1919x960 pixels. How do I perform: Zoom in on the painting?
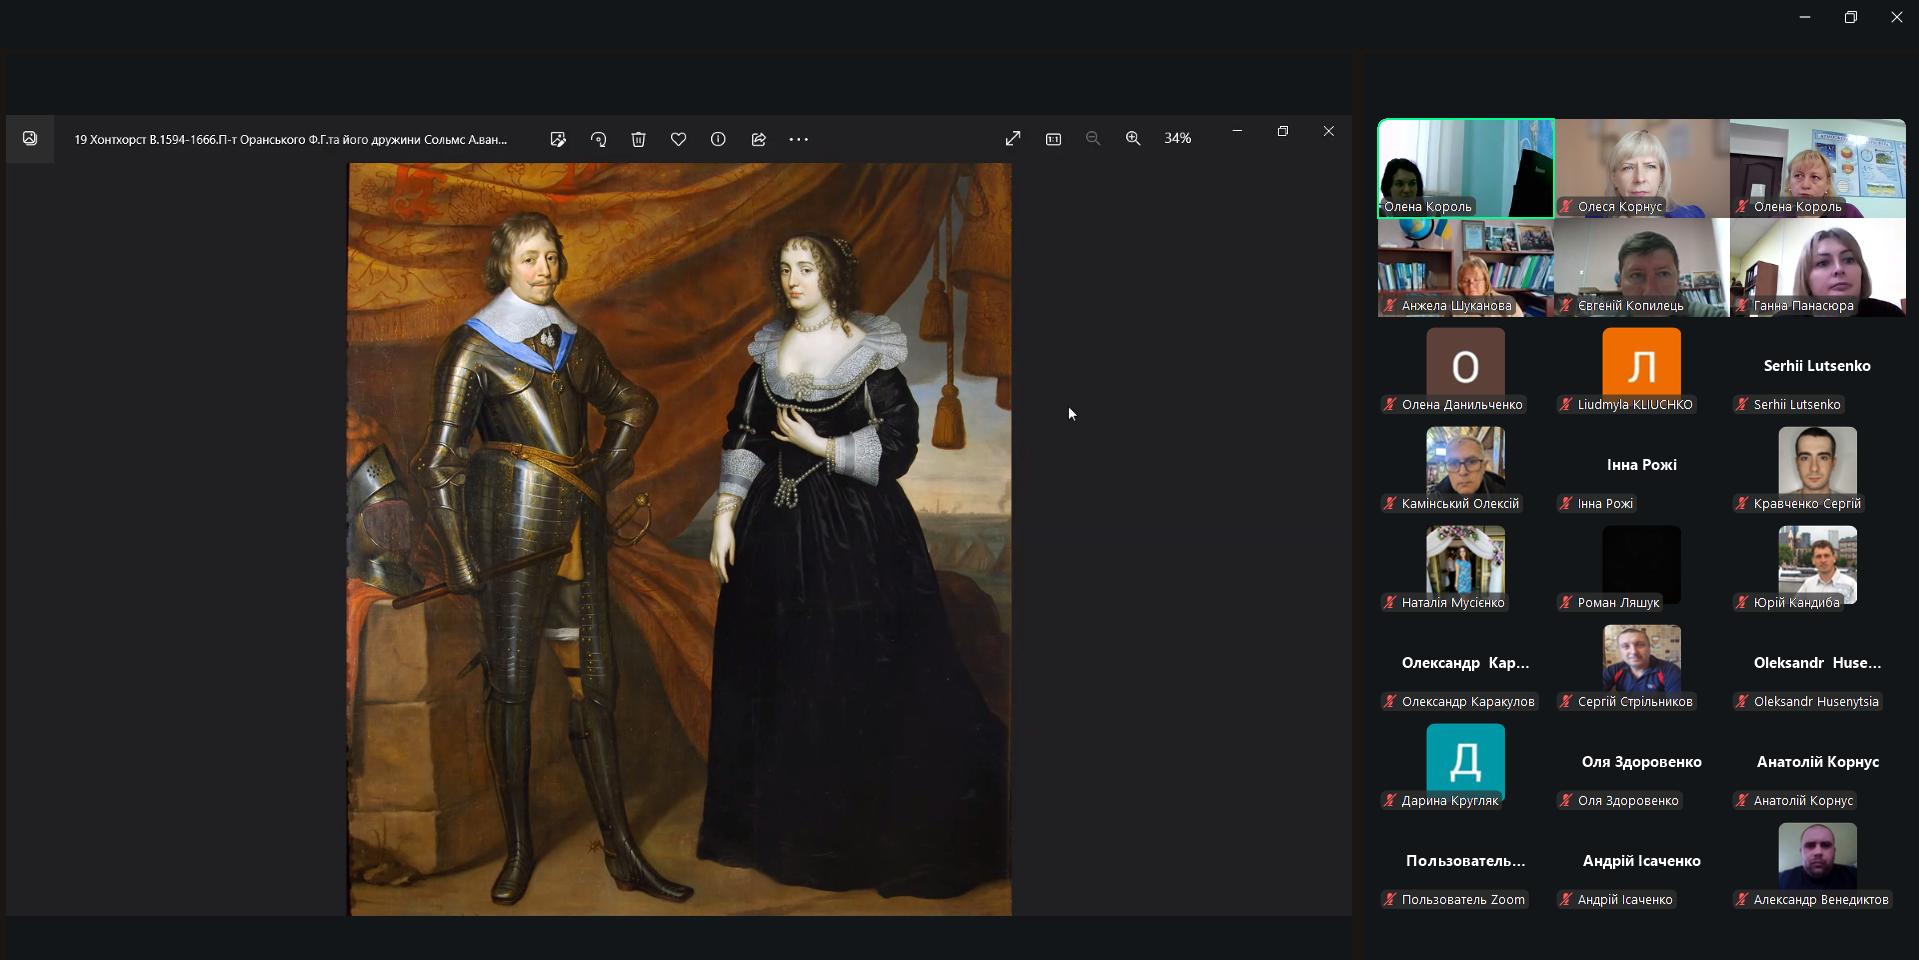click(x=1133, y=139)
